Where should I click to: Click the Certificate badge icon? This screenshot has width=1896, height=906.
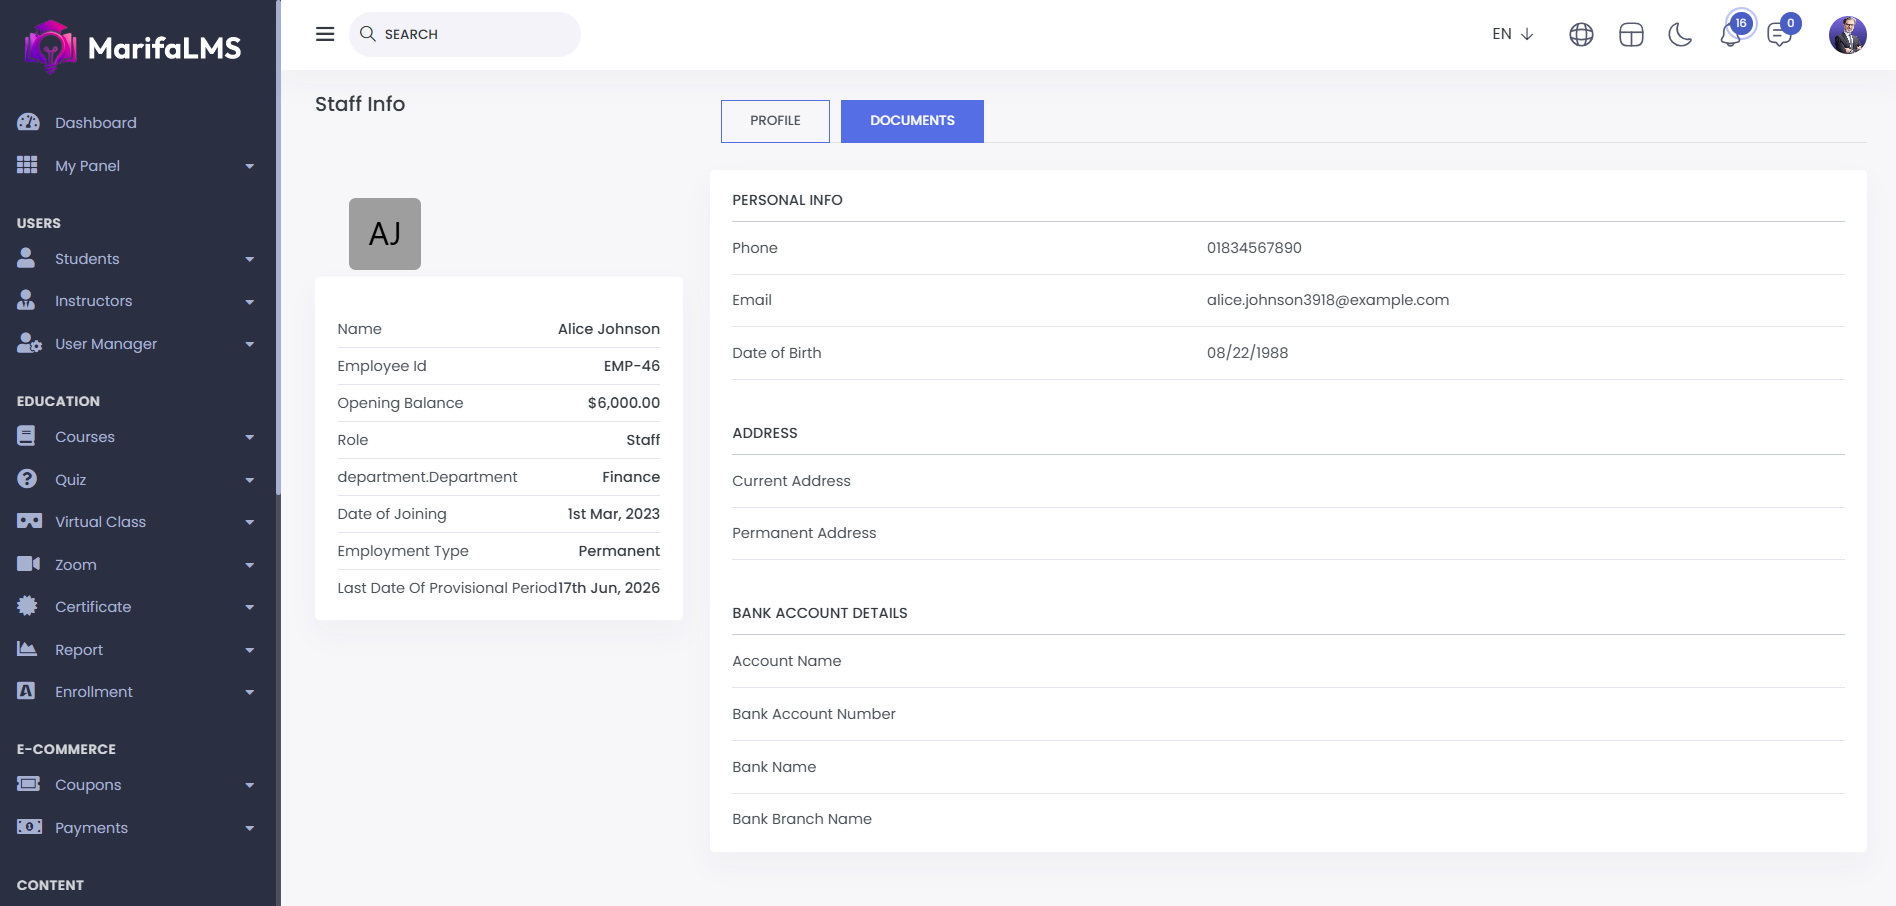click(27, 606)
